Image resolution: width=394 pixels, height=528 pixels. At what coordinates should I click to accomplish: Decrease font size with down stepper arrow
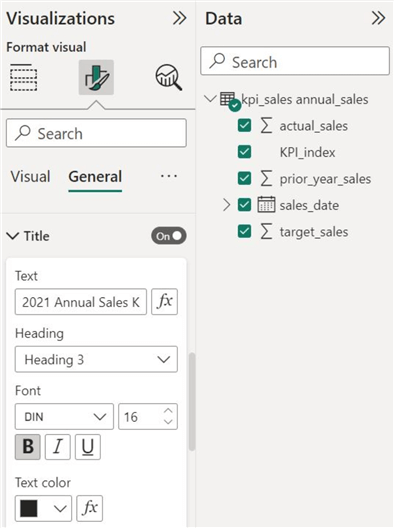click(x=168, y=422)
